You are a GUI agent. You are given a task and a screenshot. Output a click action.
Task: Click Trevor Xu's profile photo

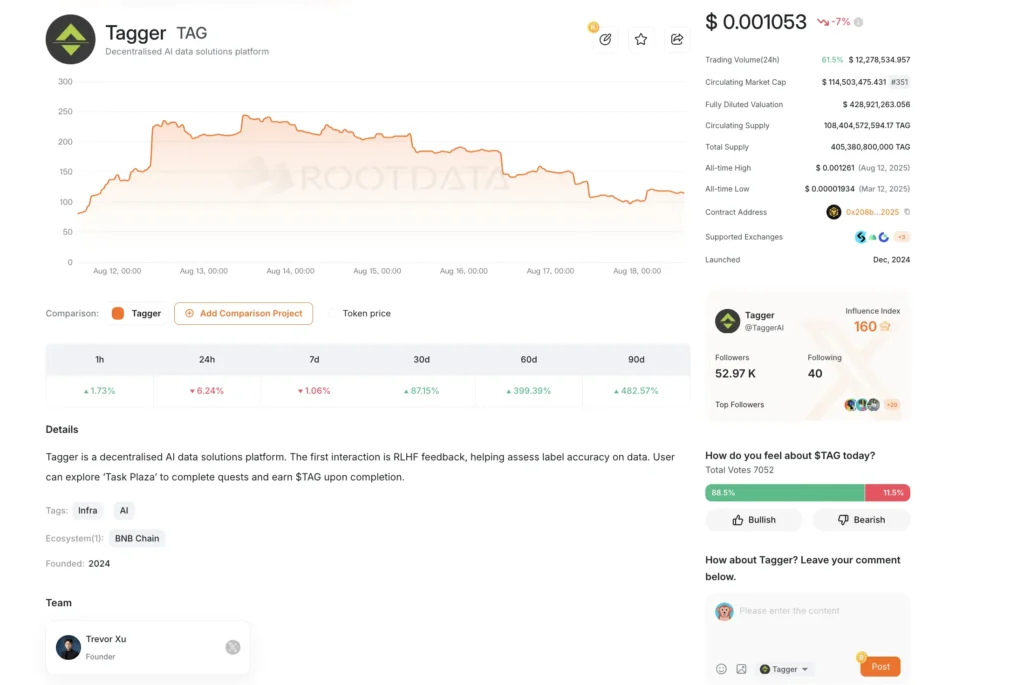pyautogui.click(x=68, y=647)
